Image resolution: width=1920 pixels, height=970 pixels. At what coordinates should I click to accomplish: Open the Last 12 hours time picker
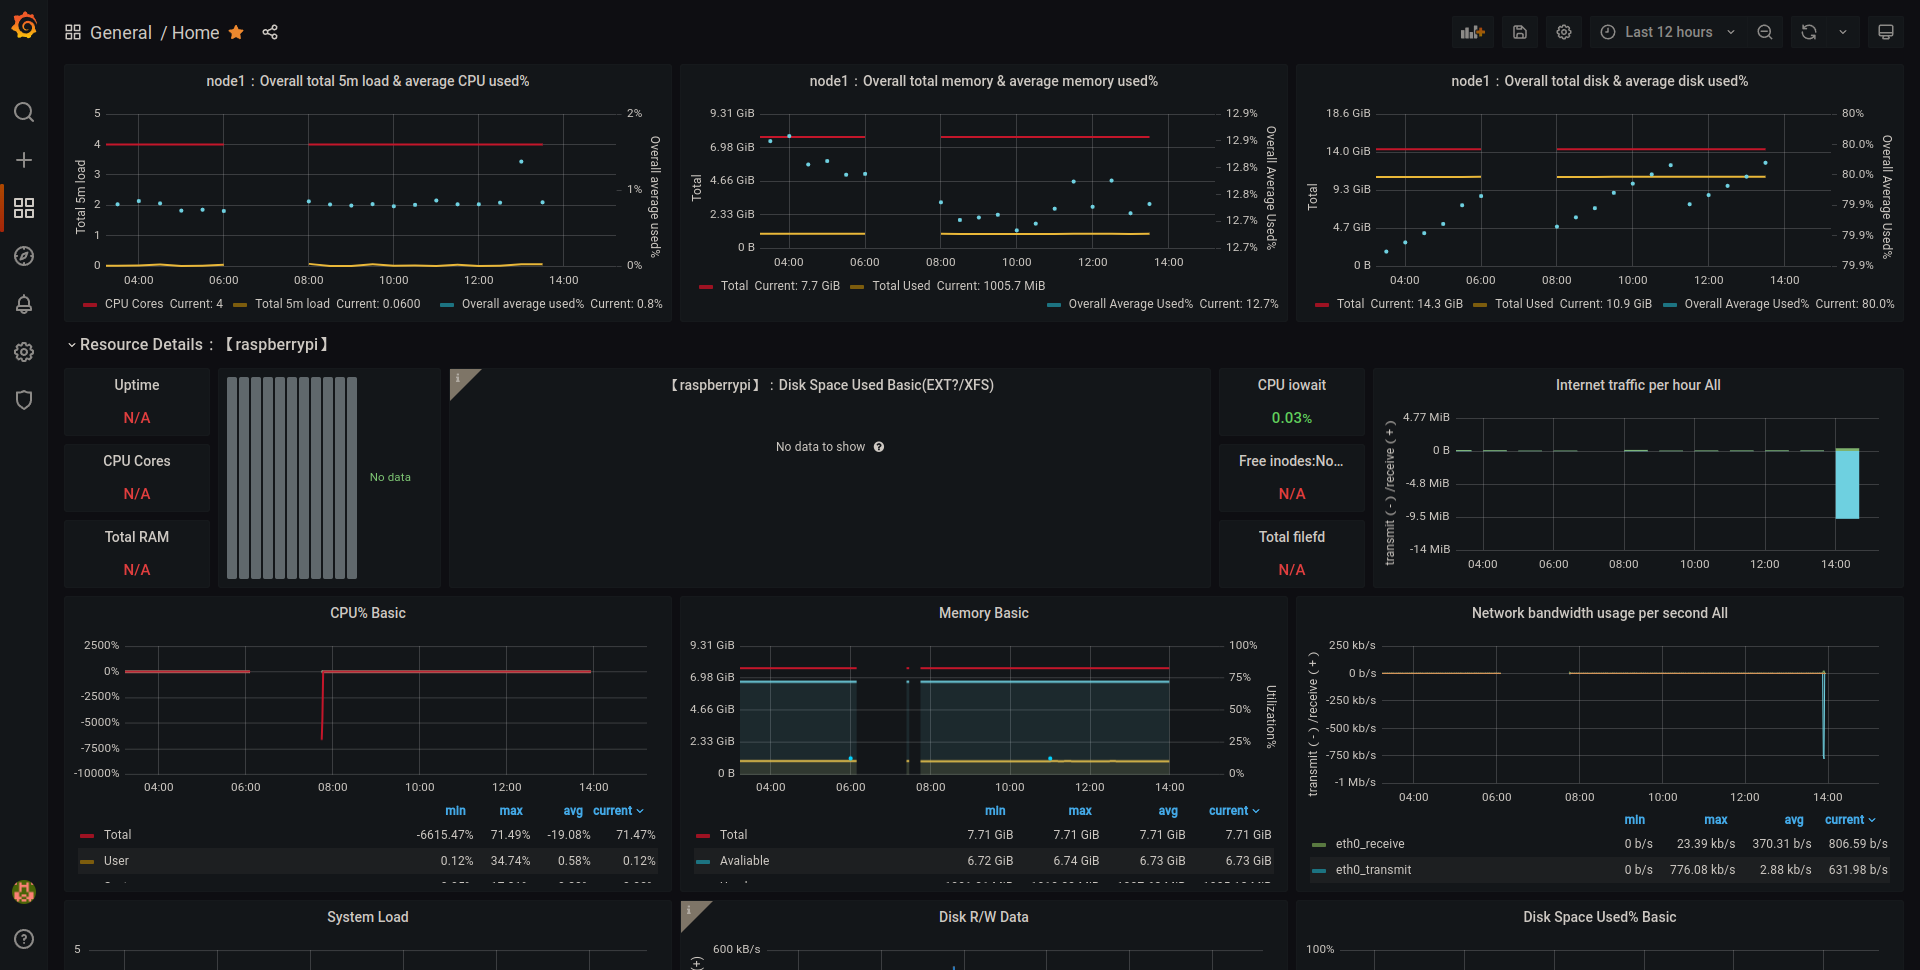pos(1668,32)
